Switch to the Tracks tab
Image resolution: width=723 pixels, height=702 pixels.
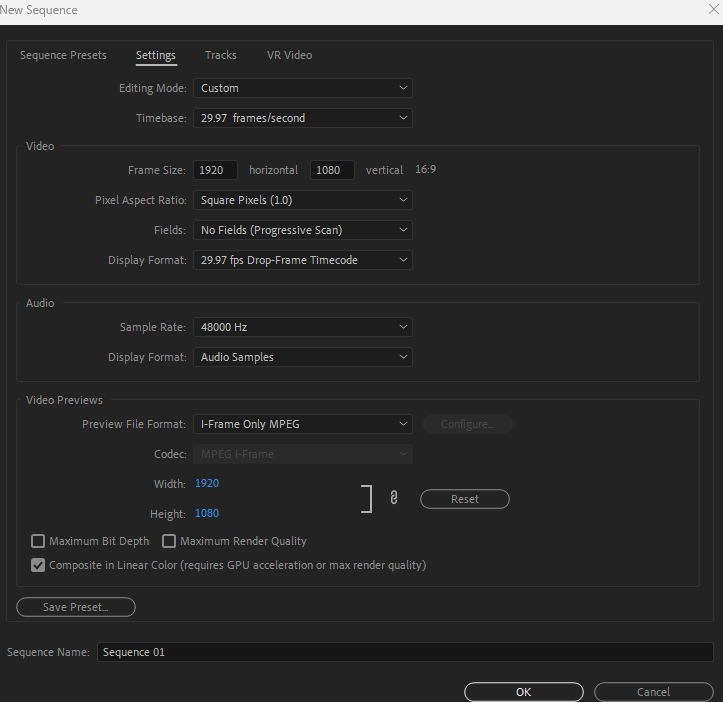(x=221, y=55)
